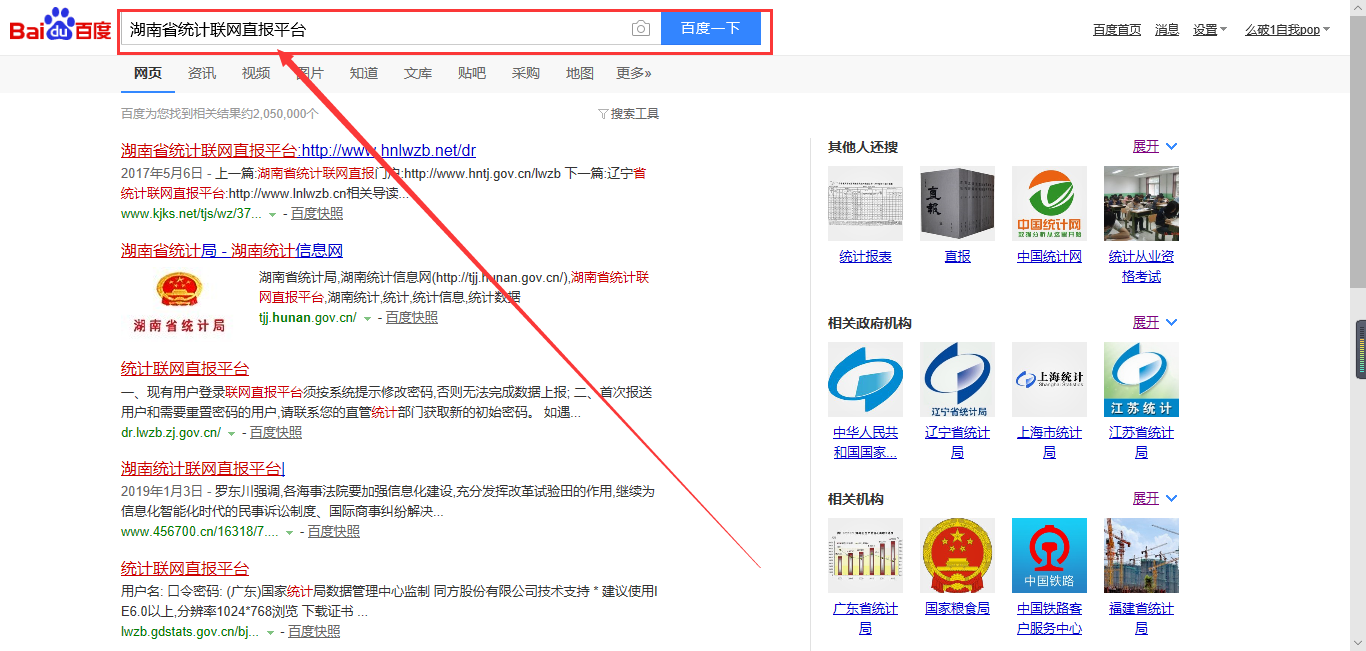Expand the 相关机构 section
This screenshot has width=1366, height=651.
point(1154,499)
